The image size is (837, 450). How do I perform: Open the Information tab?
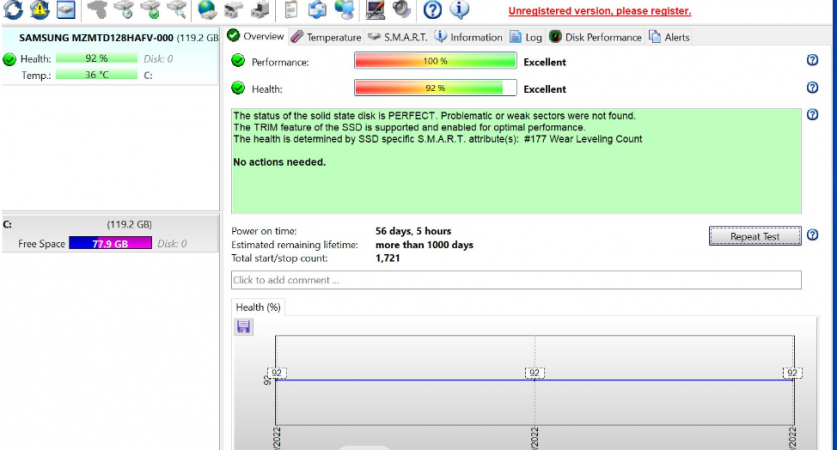(468, 37)
